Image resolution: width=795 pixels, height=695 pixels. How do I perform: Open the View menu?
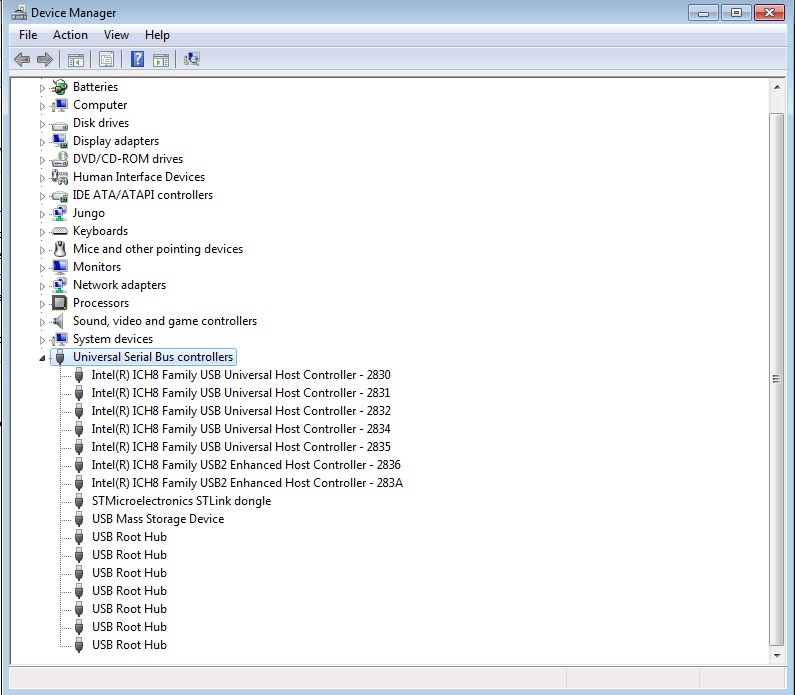point(116,35)
